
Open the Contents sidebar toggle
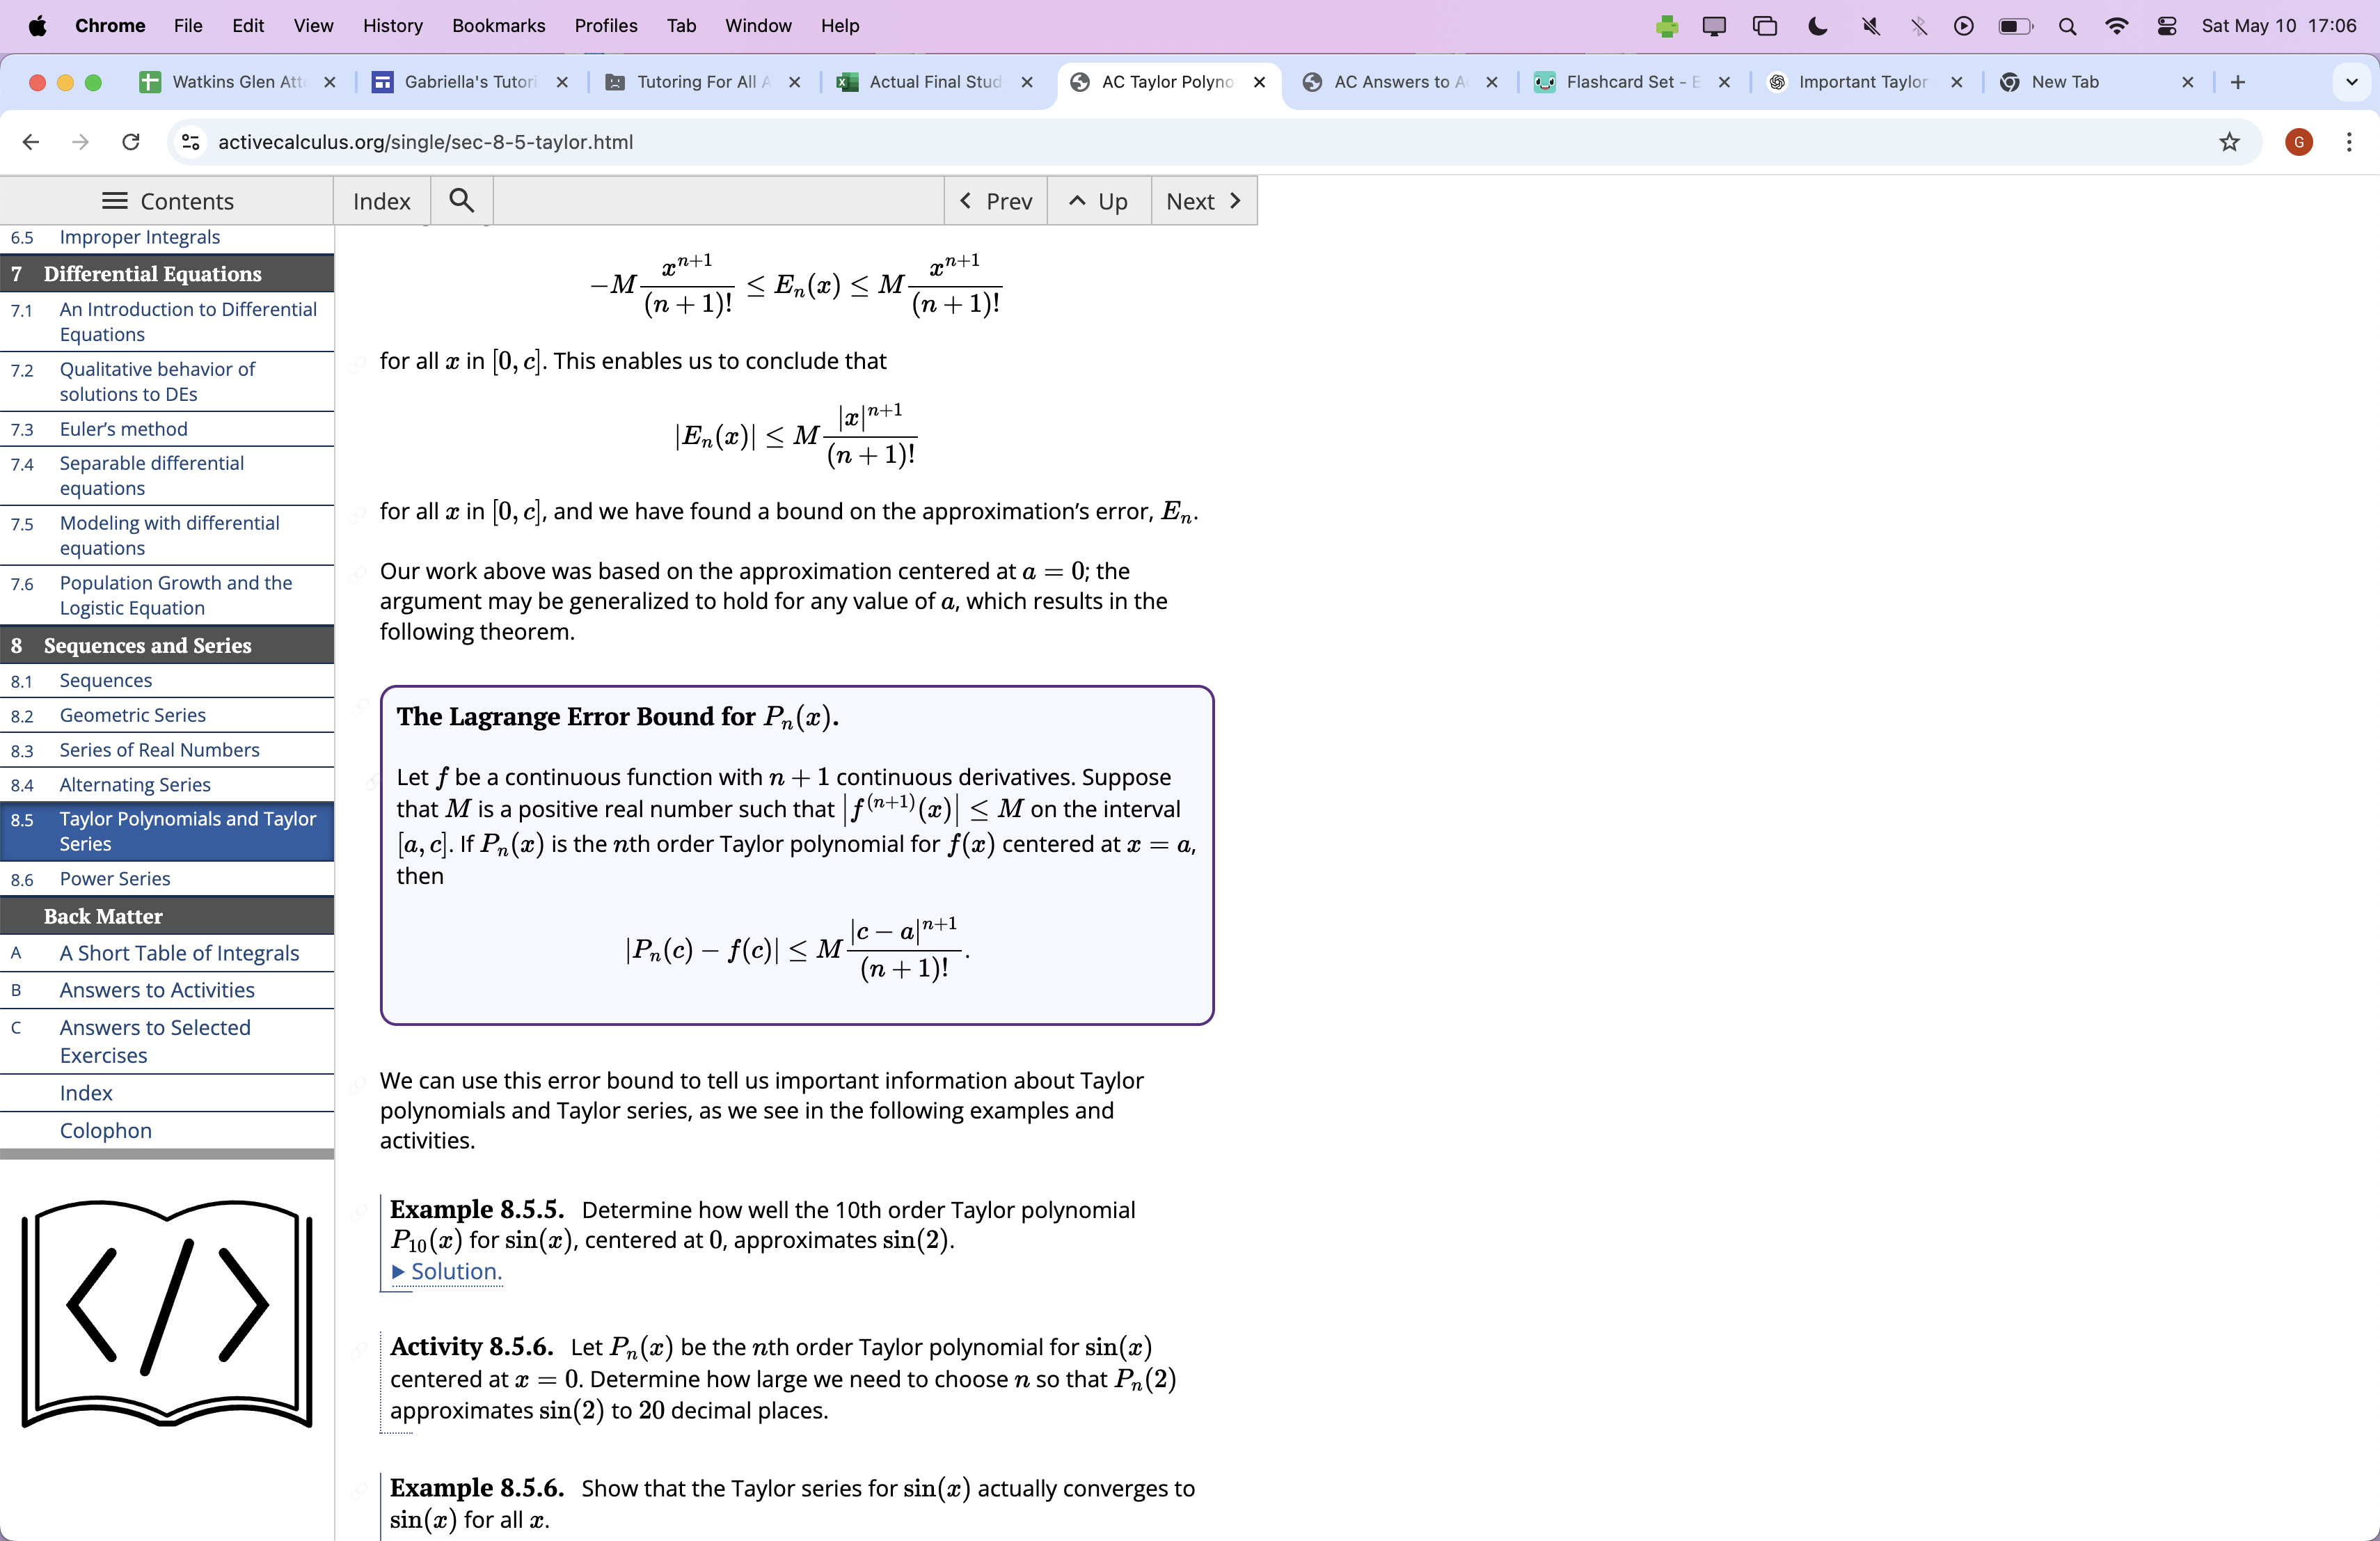tap(167, 201)
